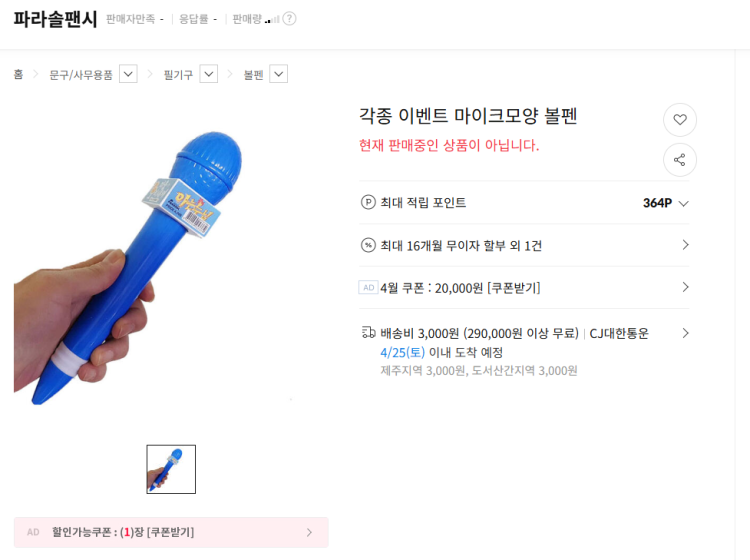Expand the 364P points chevron
750x560 pixels.
click(x=684, y=203)
